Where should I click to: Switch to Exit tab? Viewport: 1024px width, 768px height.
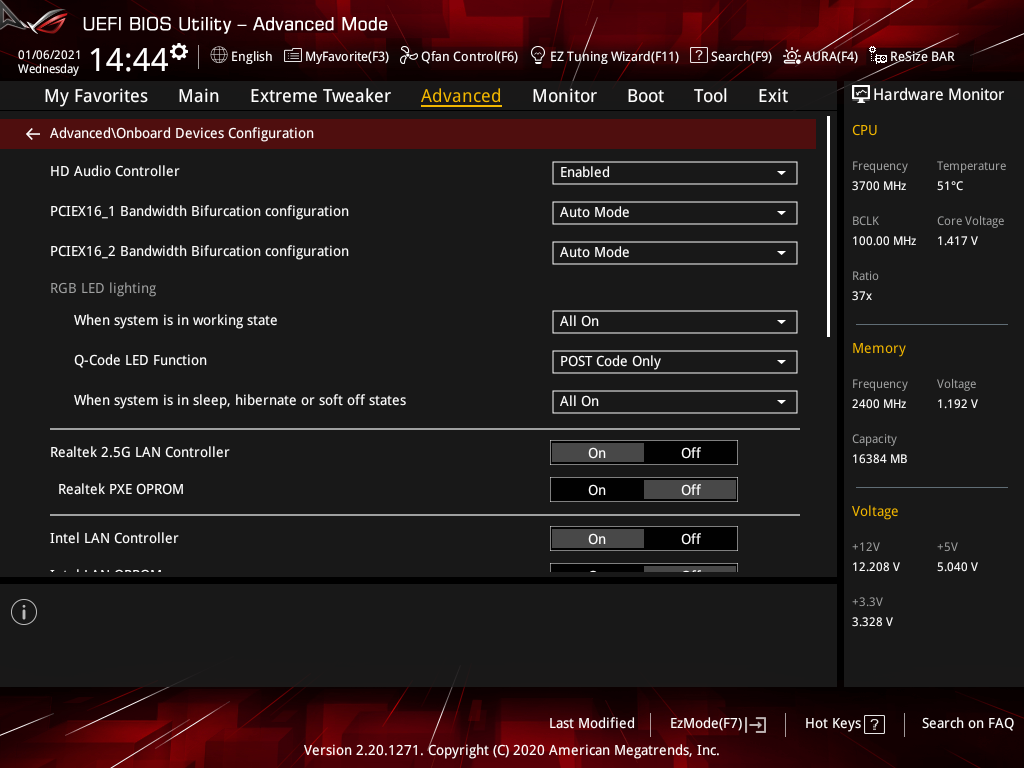(773, 96)
